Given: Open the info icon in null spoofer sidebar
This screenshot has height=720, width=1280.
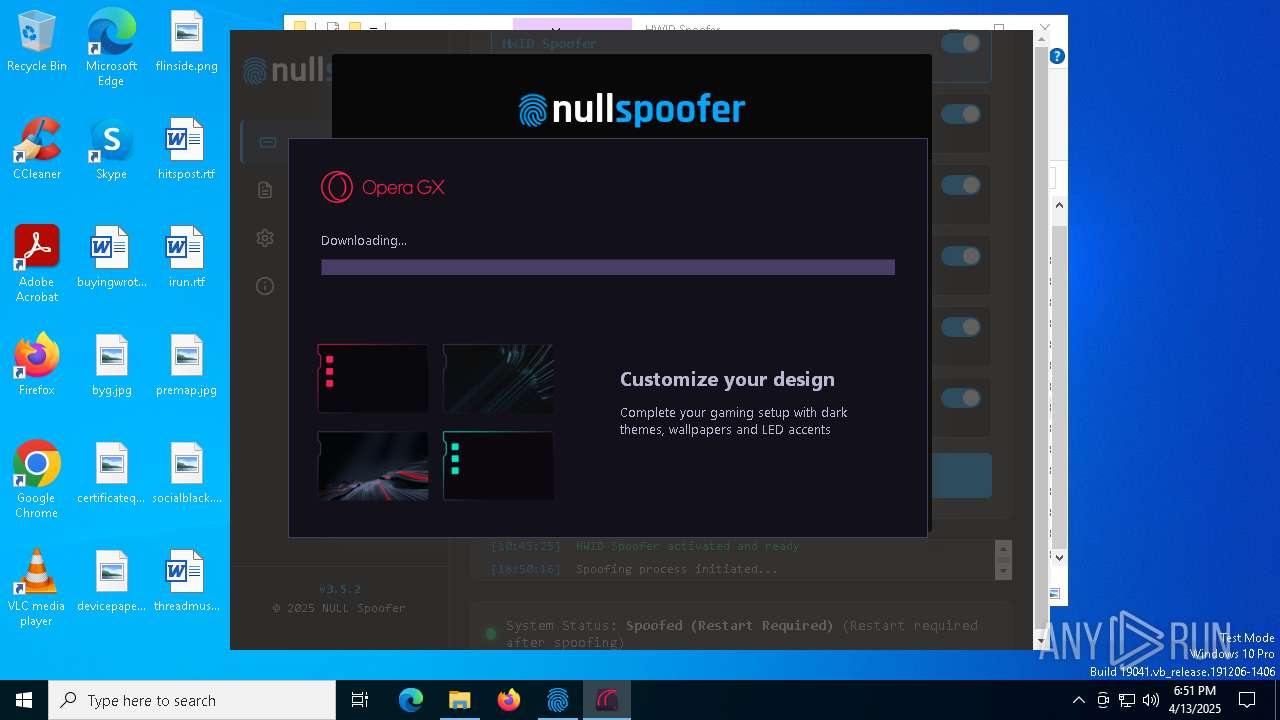Looking at the screenshot, I should [x=265, y=286].
